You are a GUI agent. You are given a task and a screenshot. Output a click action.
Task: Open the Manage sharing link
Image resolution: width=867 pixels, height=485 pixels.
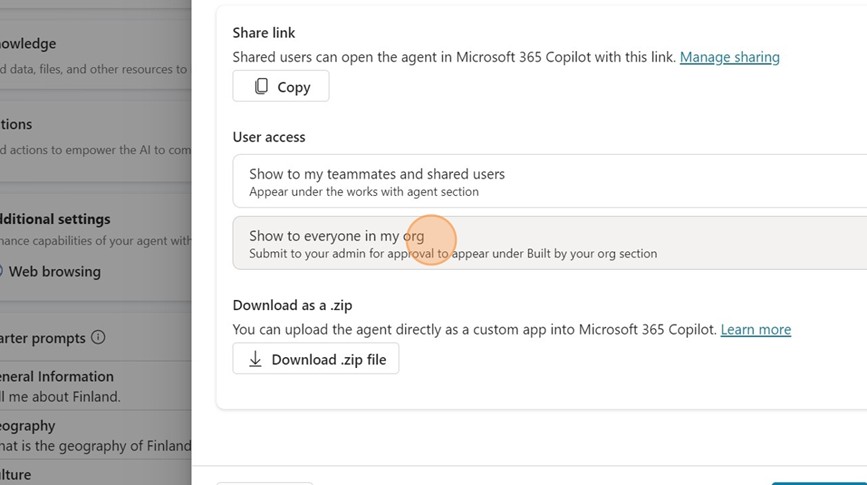tap(729, 57)
